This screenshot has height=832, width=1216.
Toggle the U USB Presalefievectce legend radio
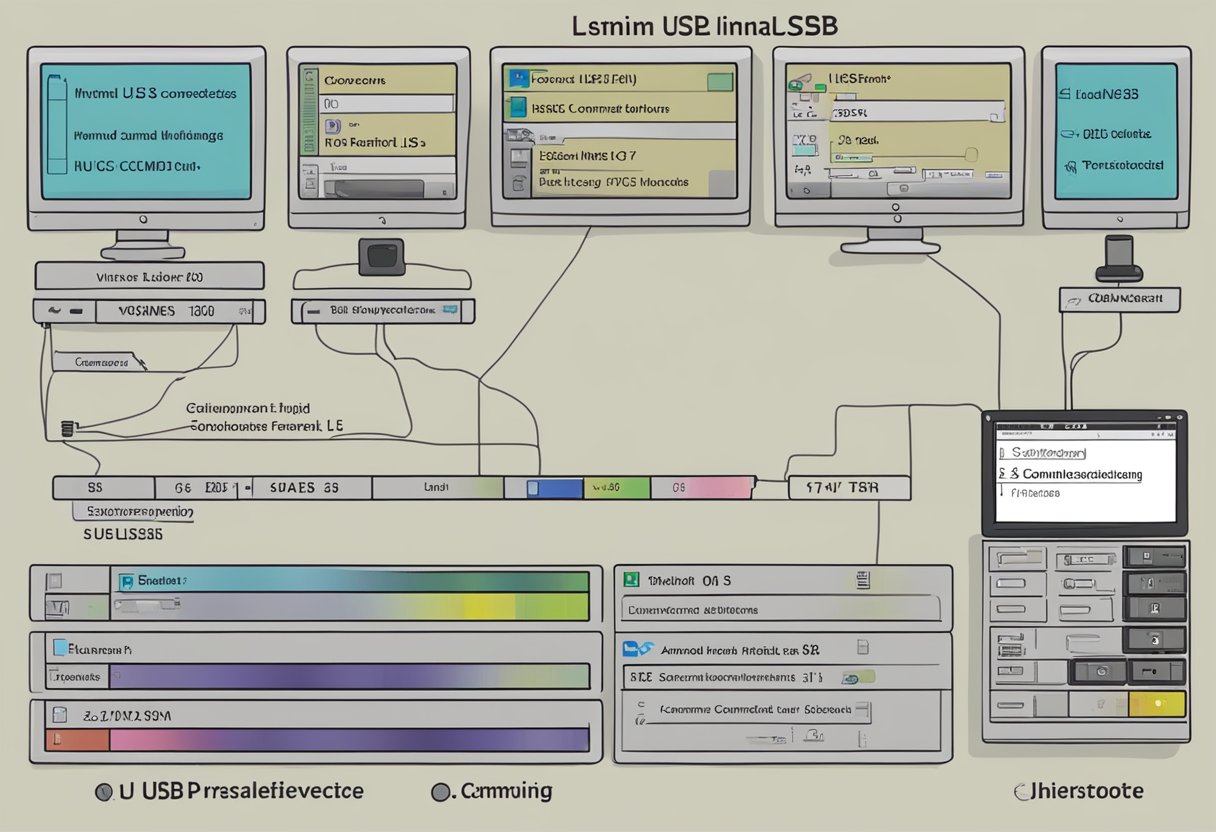click(x=103, y=790)
